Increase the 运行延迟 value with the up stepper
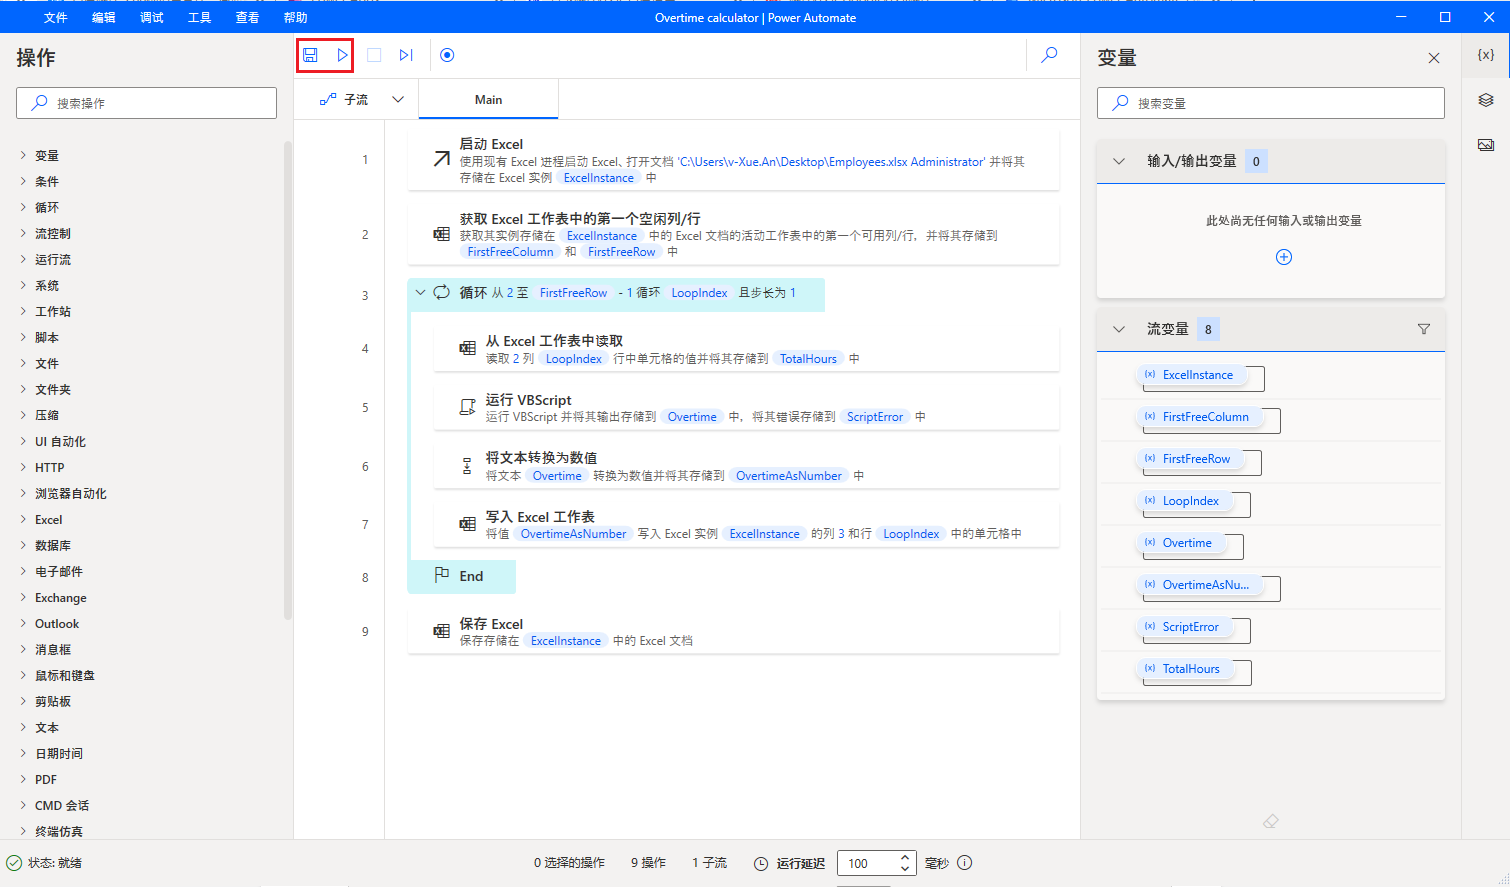Screen dimensions: 1510x887 pos(904,857)
